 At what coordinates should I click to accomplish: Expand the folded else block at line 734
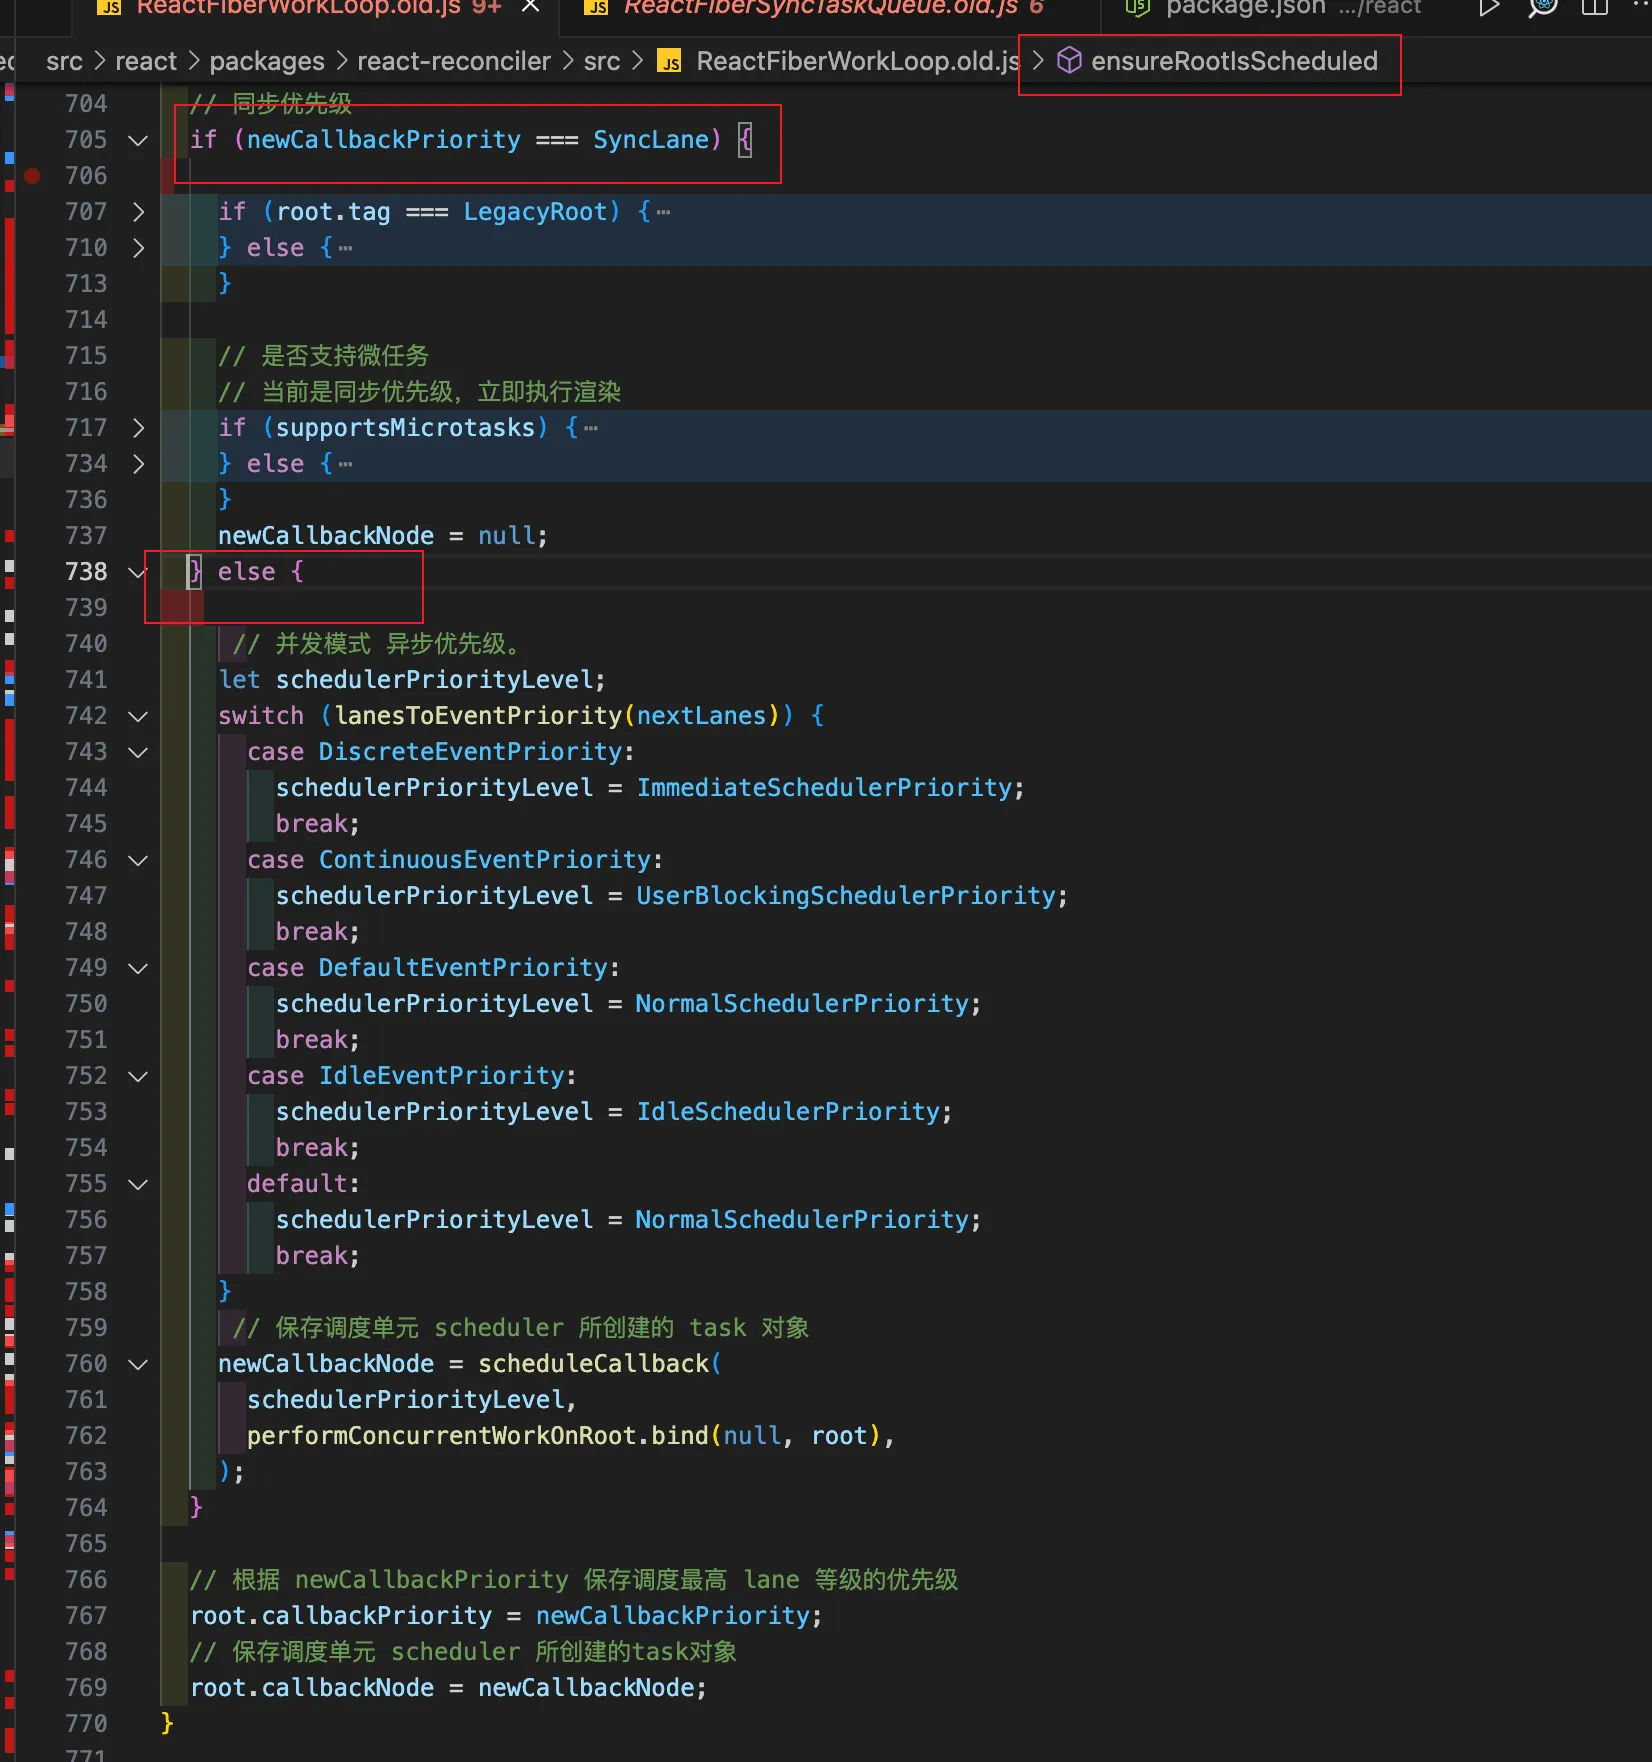click(x=138, y=464)
